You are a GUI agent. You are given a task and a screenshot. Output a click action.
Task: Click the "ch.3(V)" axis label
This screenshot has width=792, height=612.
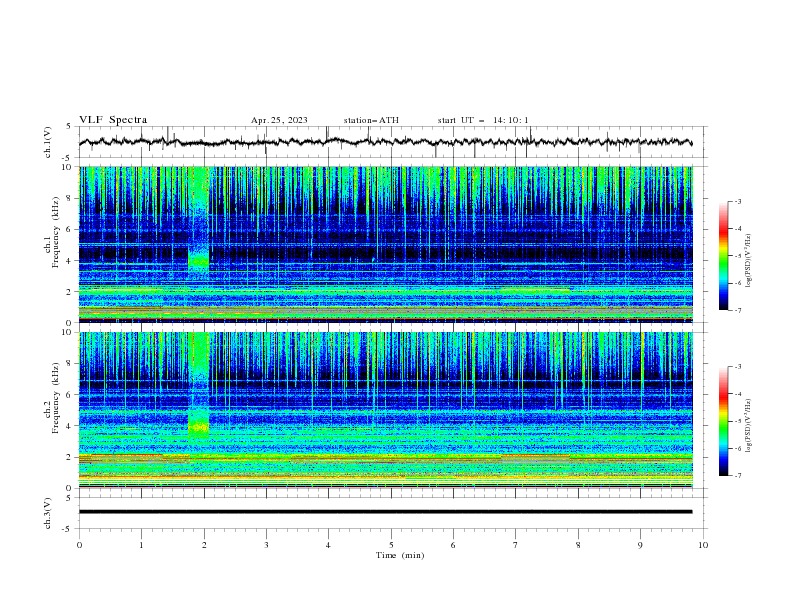[48, 513]
